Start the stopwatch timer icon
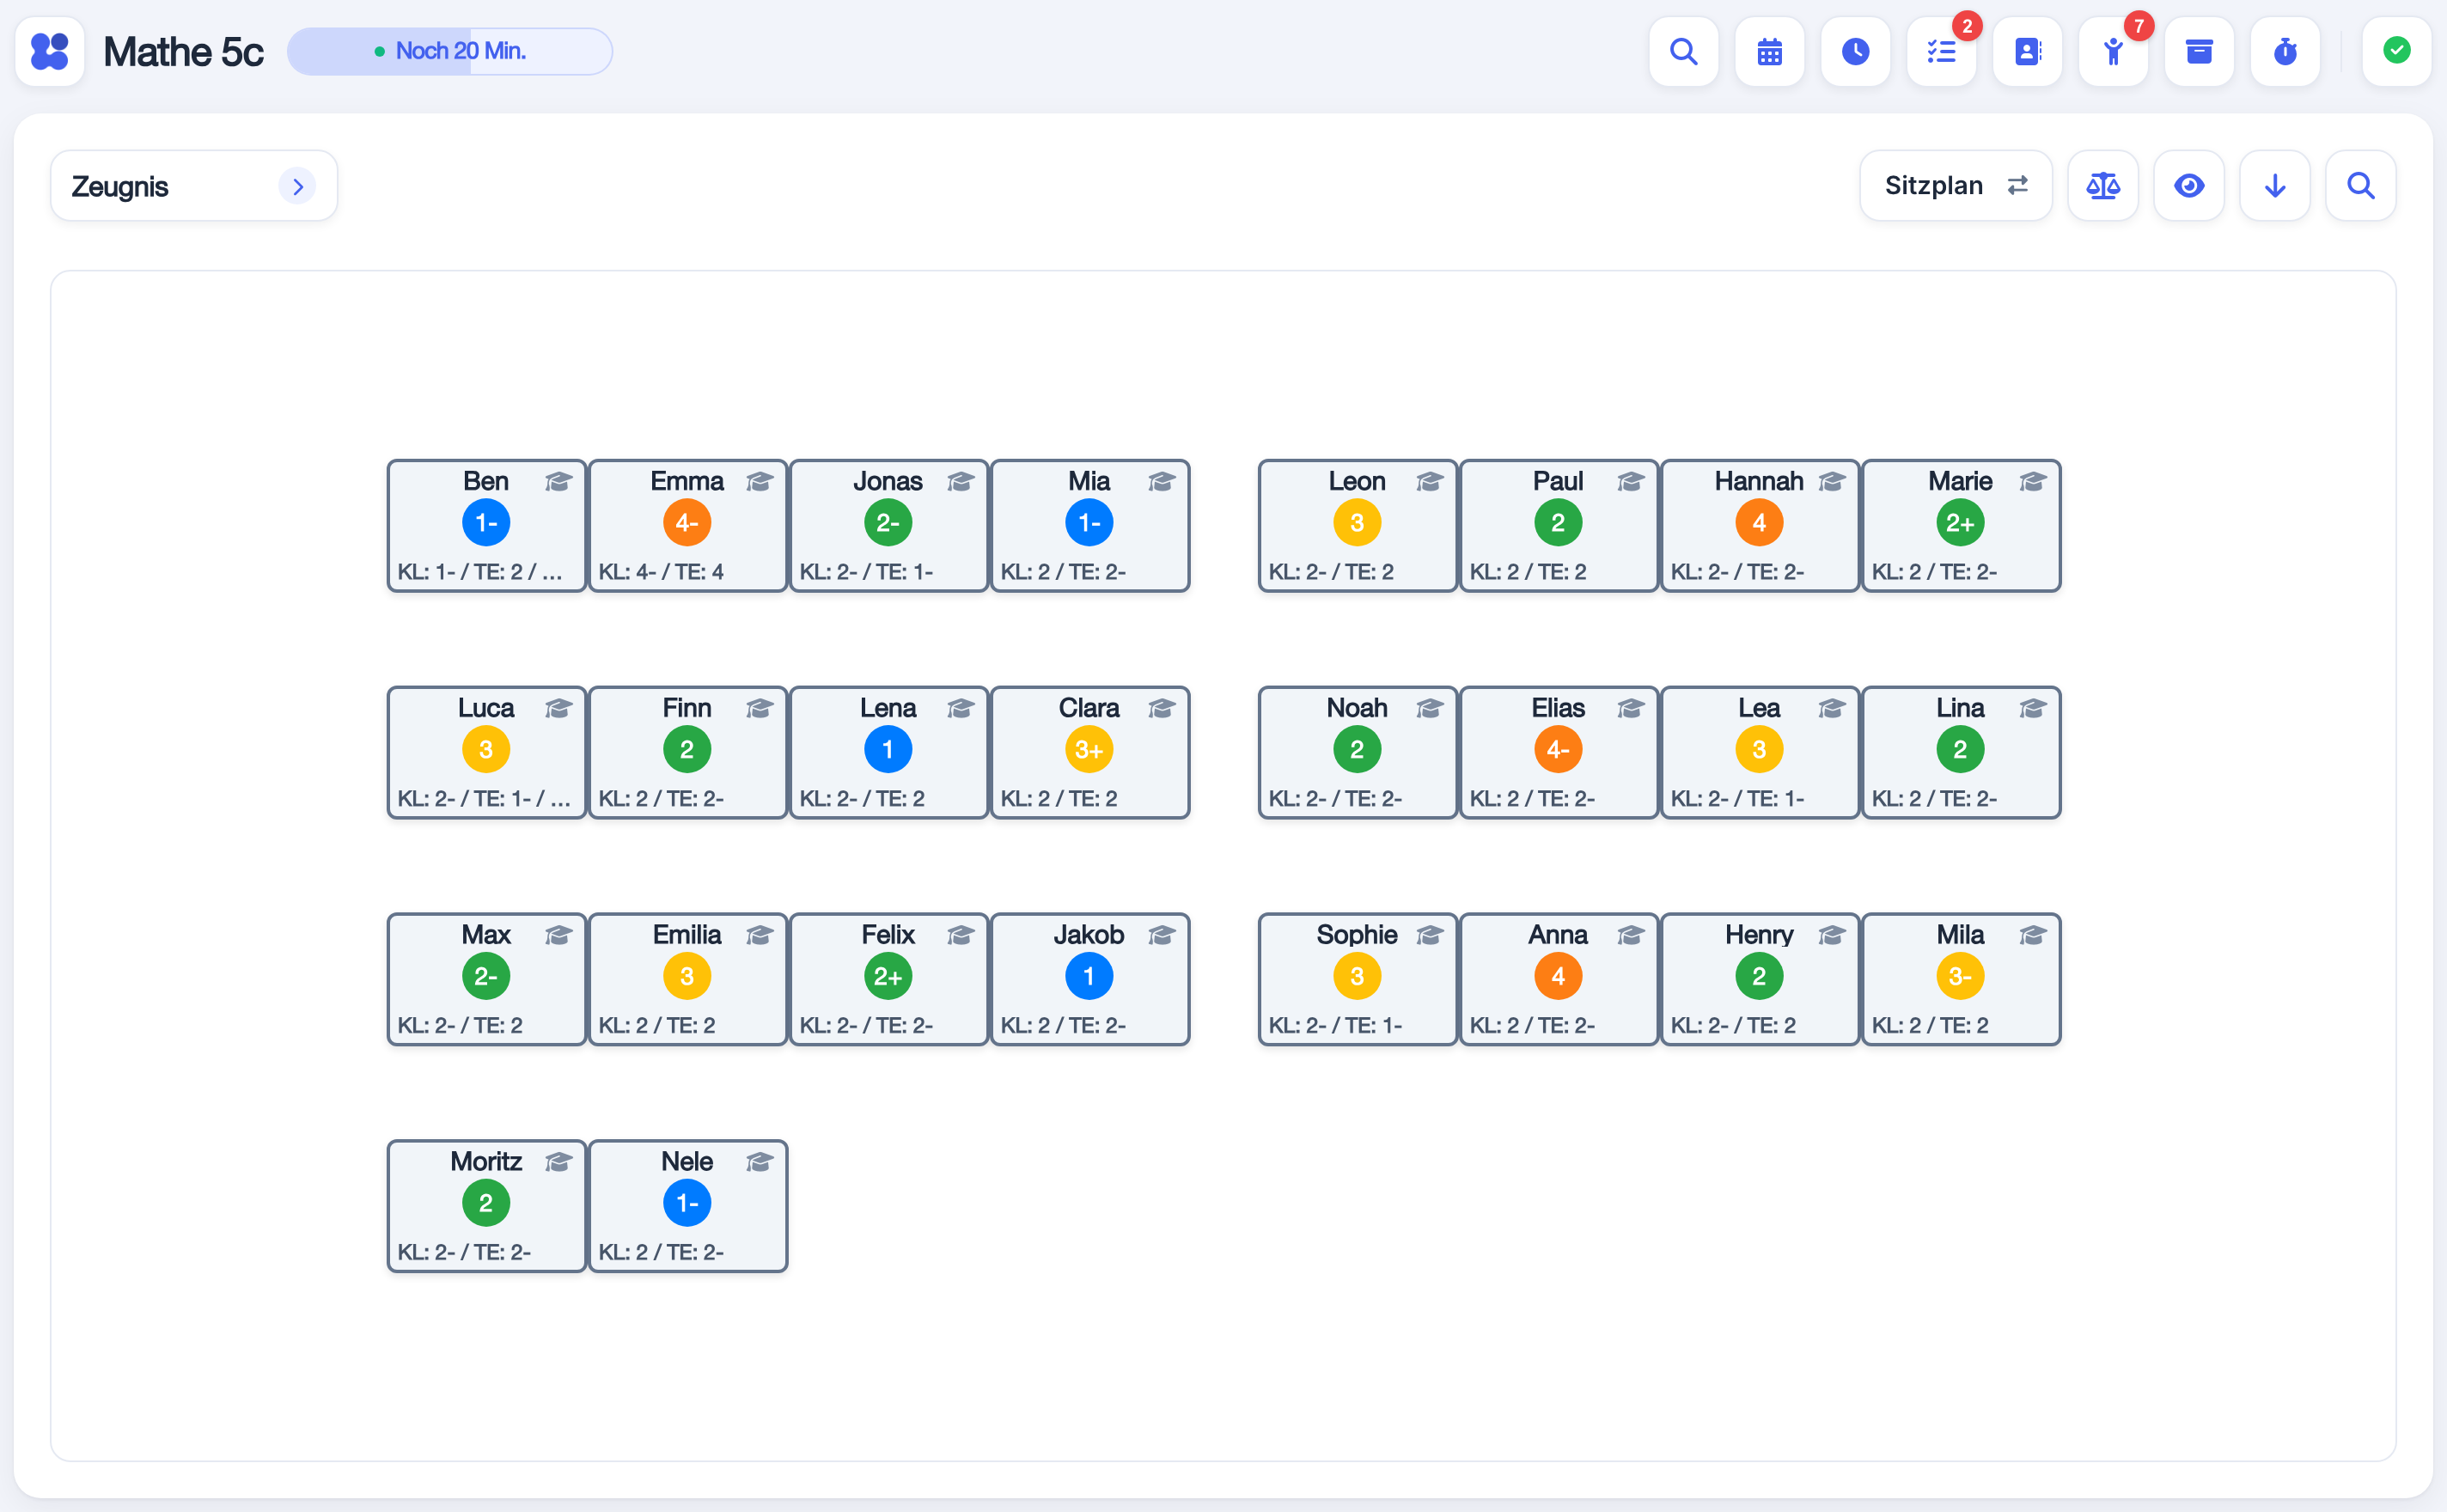The width and height of the screenshot is (2447, 1512). (2285, 51)
